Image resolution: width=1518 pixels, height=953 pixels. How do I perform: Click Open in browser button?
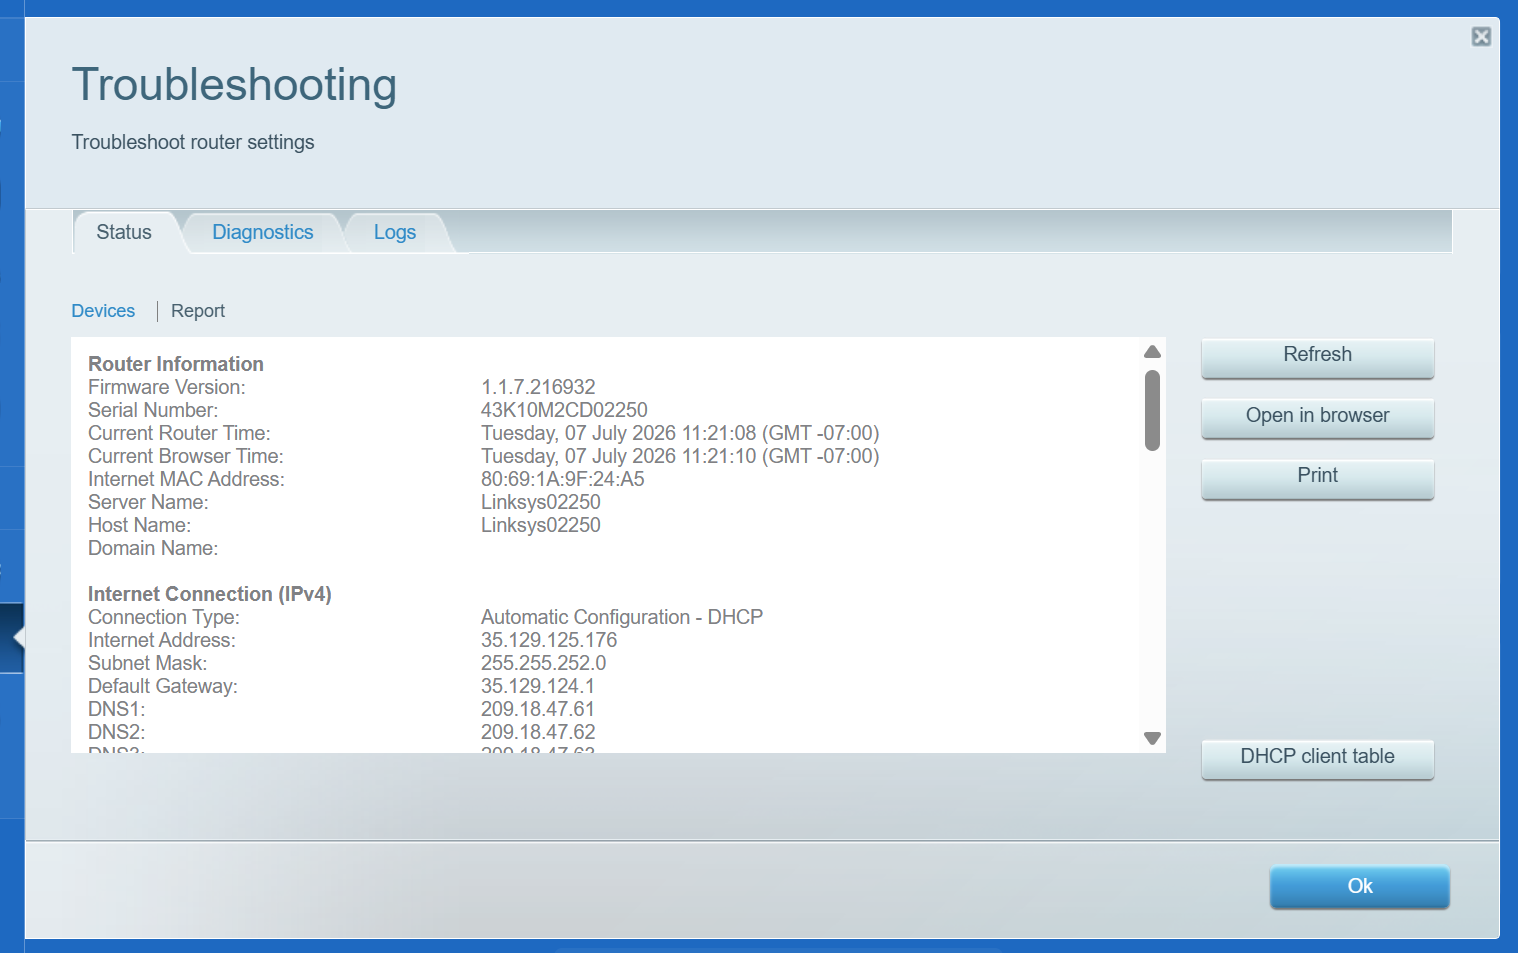click(1317, 417)
